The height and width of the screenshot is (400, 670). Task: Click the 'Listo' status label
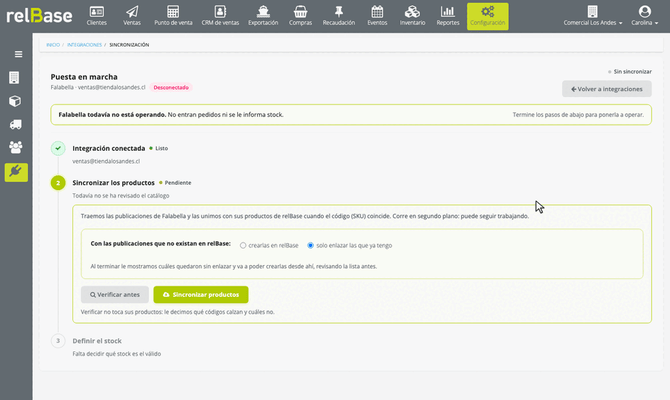click(162, 148)
